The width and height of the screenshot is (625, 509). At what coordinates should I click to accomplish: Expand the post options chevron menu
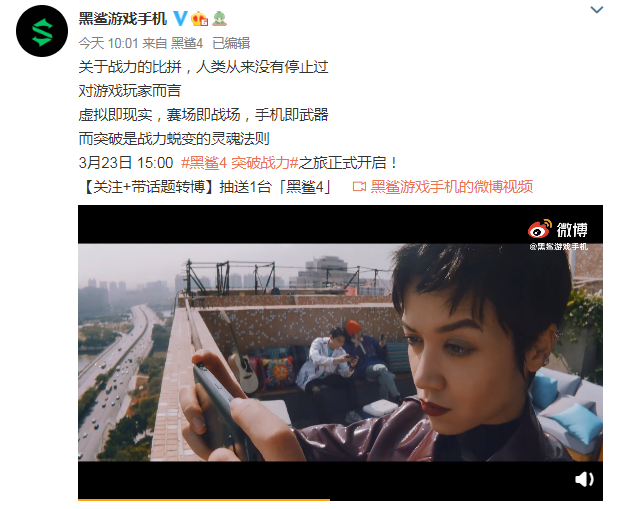click(596, 10)
